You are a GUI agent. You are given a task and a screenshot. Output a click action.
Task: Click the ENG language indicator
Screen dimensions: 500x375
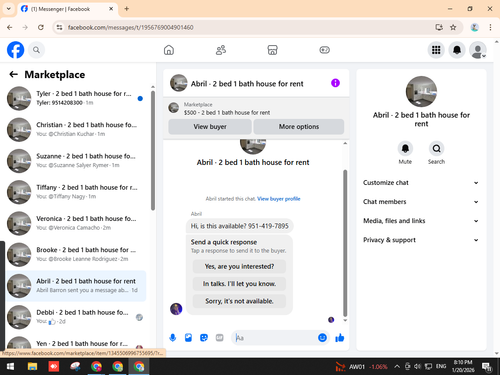[441, 367]
